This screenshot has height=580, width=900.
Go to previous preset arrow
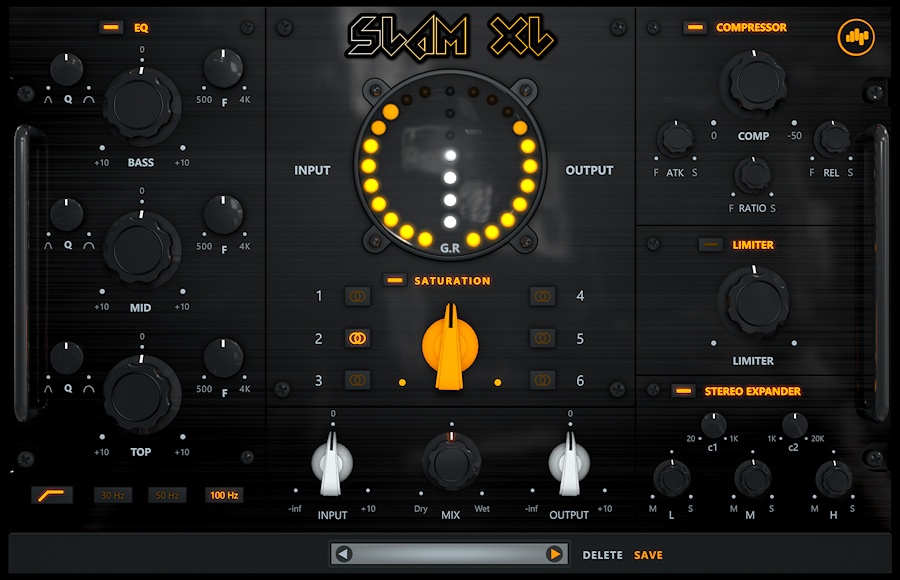[x=344, y=554]
